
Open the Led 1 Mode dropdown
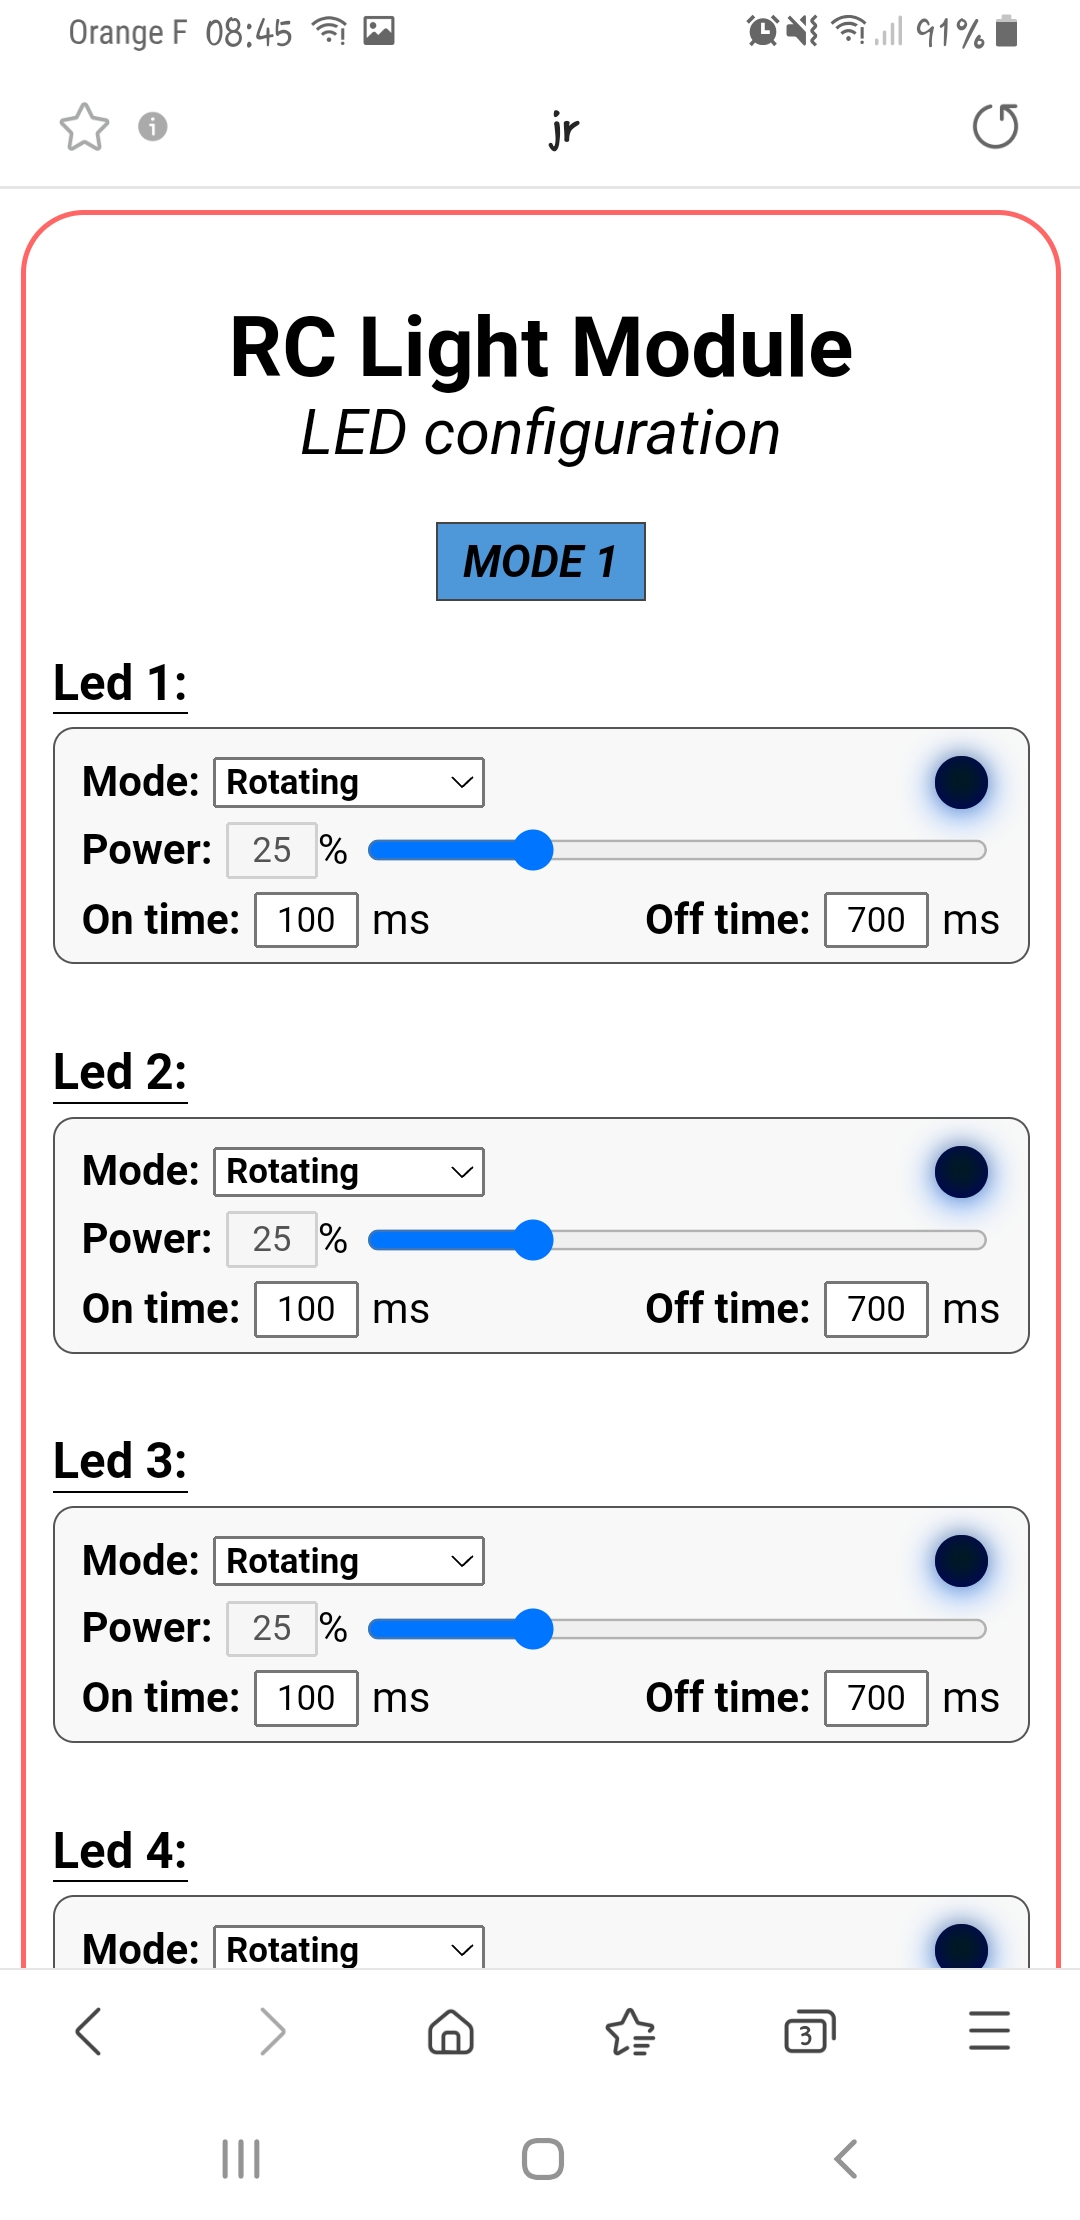(x=349, y=782)
